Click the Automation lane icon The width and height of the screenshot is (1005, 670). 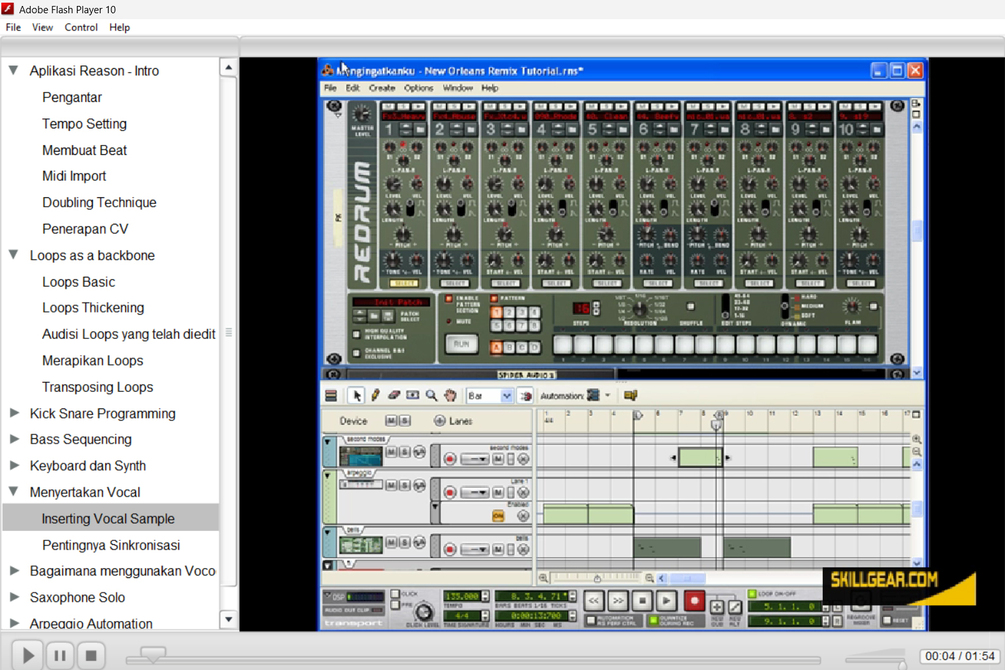point(594,396)
